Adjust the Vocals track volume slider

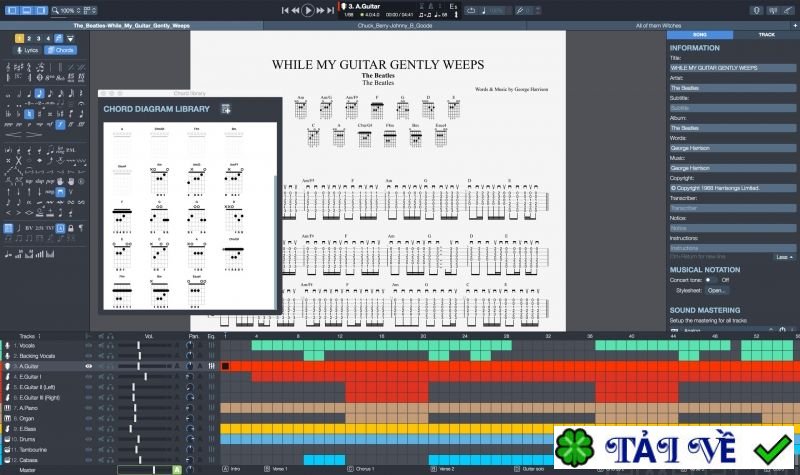[x=145, y=345]
